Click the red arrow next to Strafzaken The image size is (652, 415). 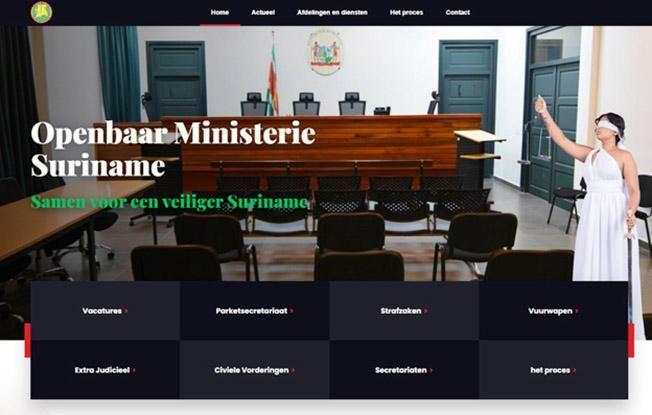coord(426,311)
